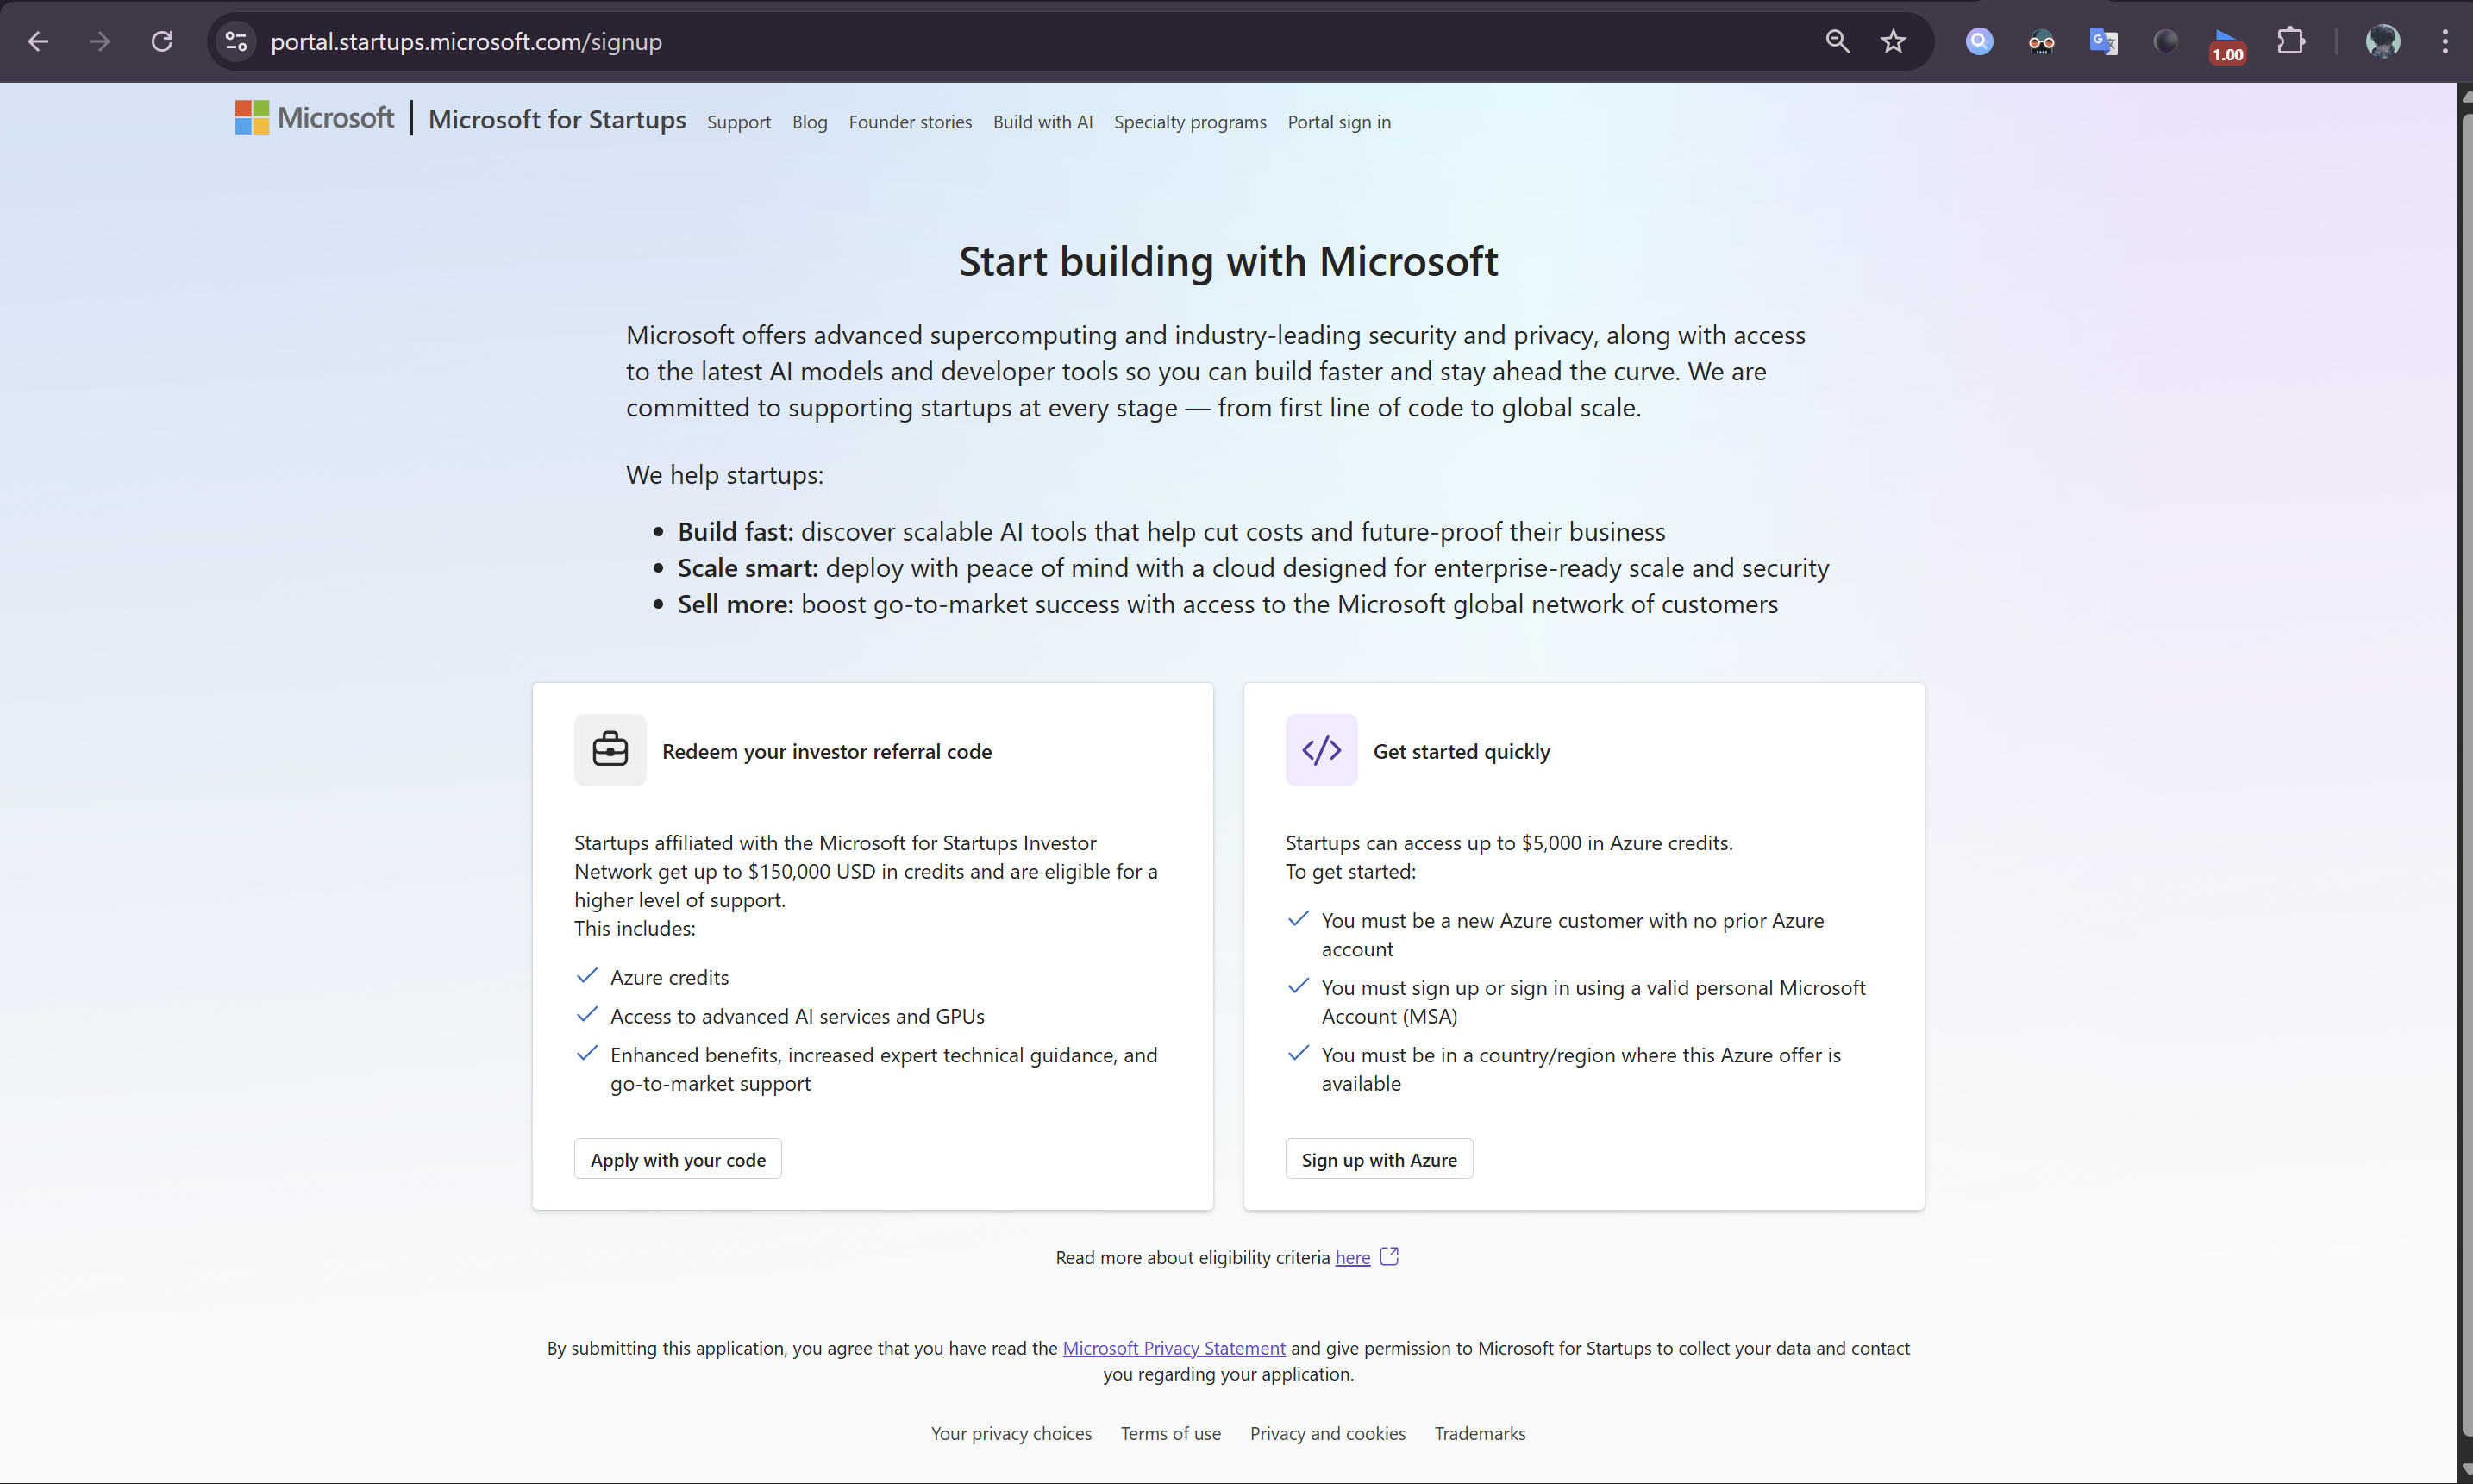Reload the current page
Screen dimensions: 2473x1484
(x=162, y=42)
